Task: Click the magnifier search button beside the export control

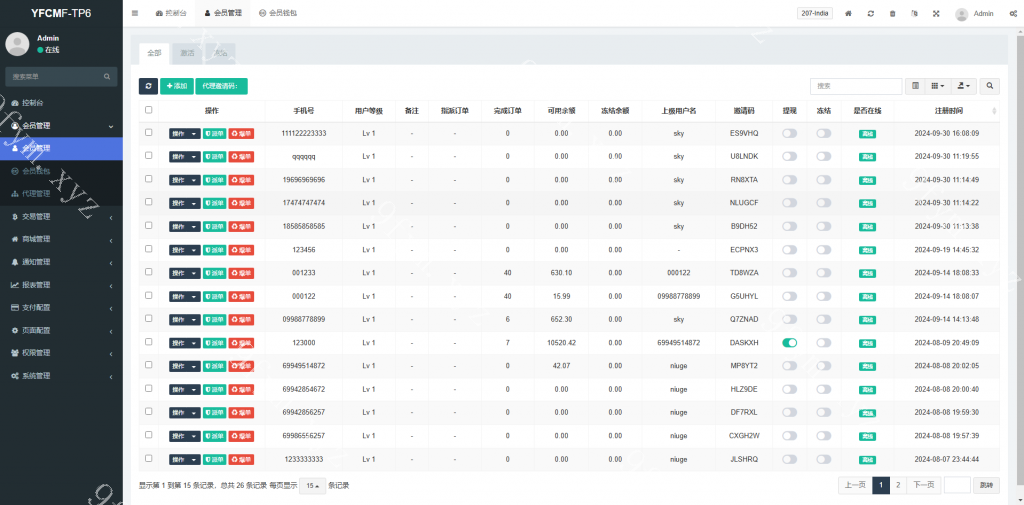Action: pyautogui.click(x=990, y=86)
